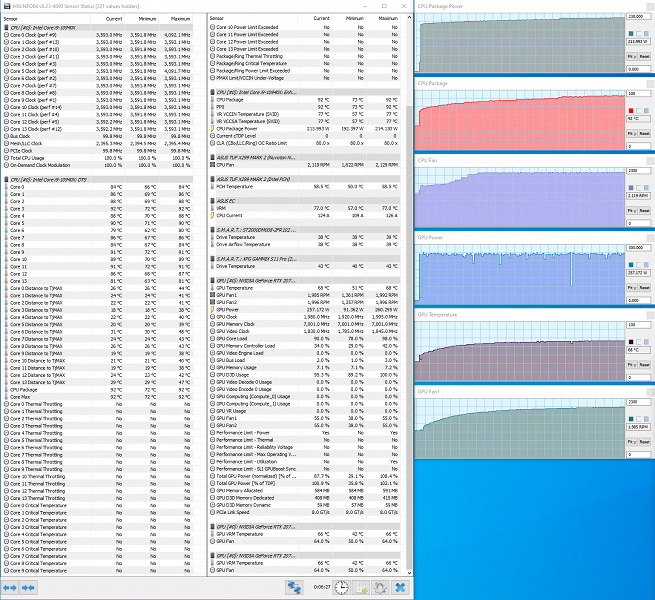Select the CPU Package Power sensor row
This screenshot has width=655, height=600.
pyautogui.click(x=304, y=129)
